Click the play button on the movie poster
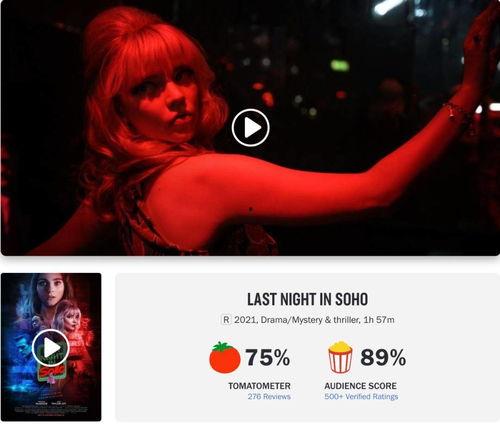The height and width of the screenshot is (426, 500). pyautogui.click(x=51, y=348)
